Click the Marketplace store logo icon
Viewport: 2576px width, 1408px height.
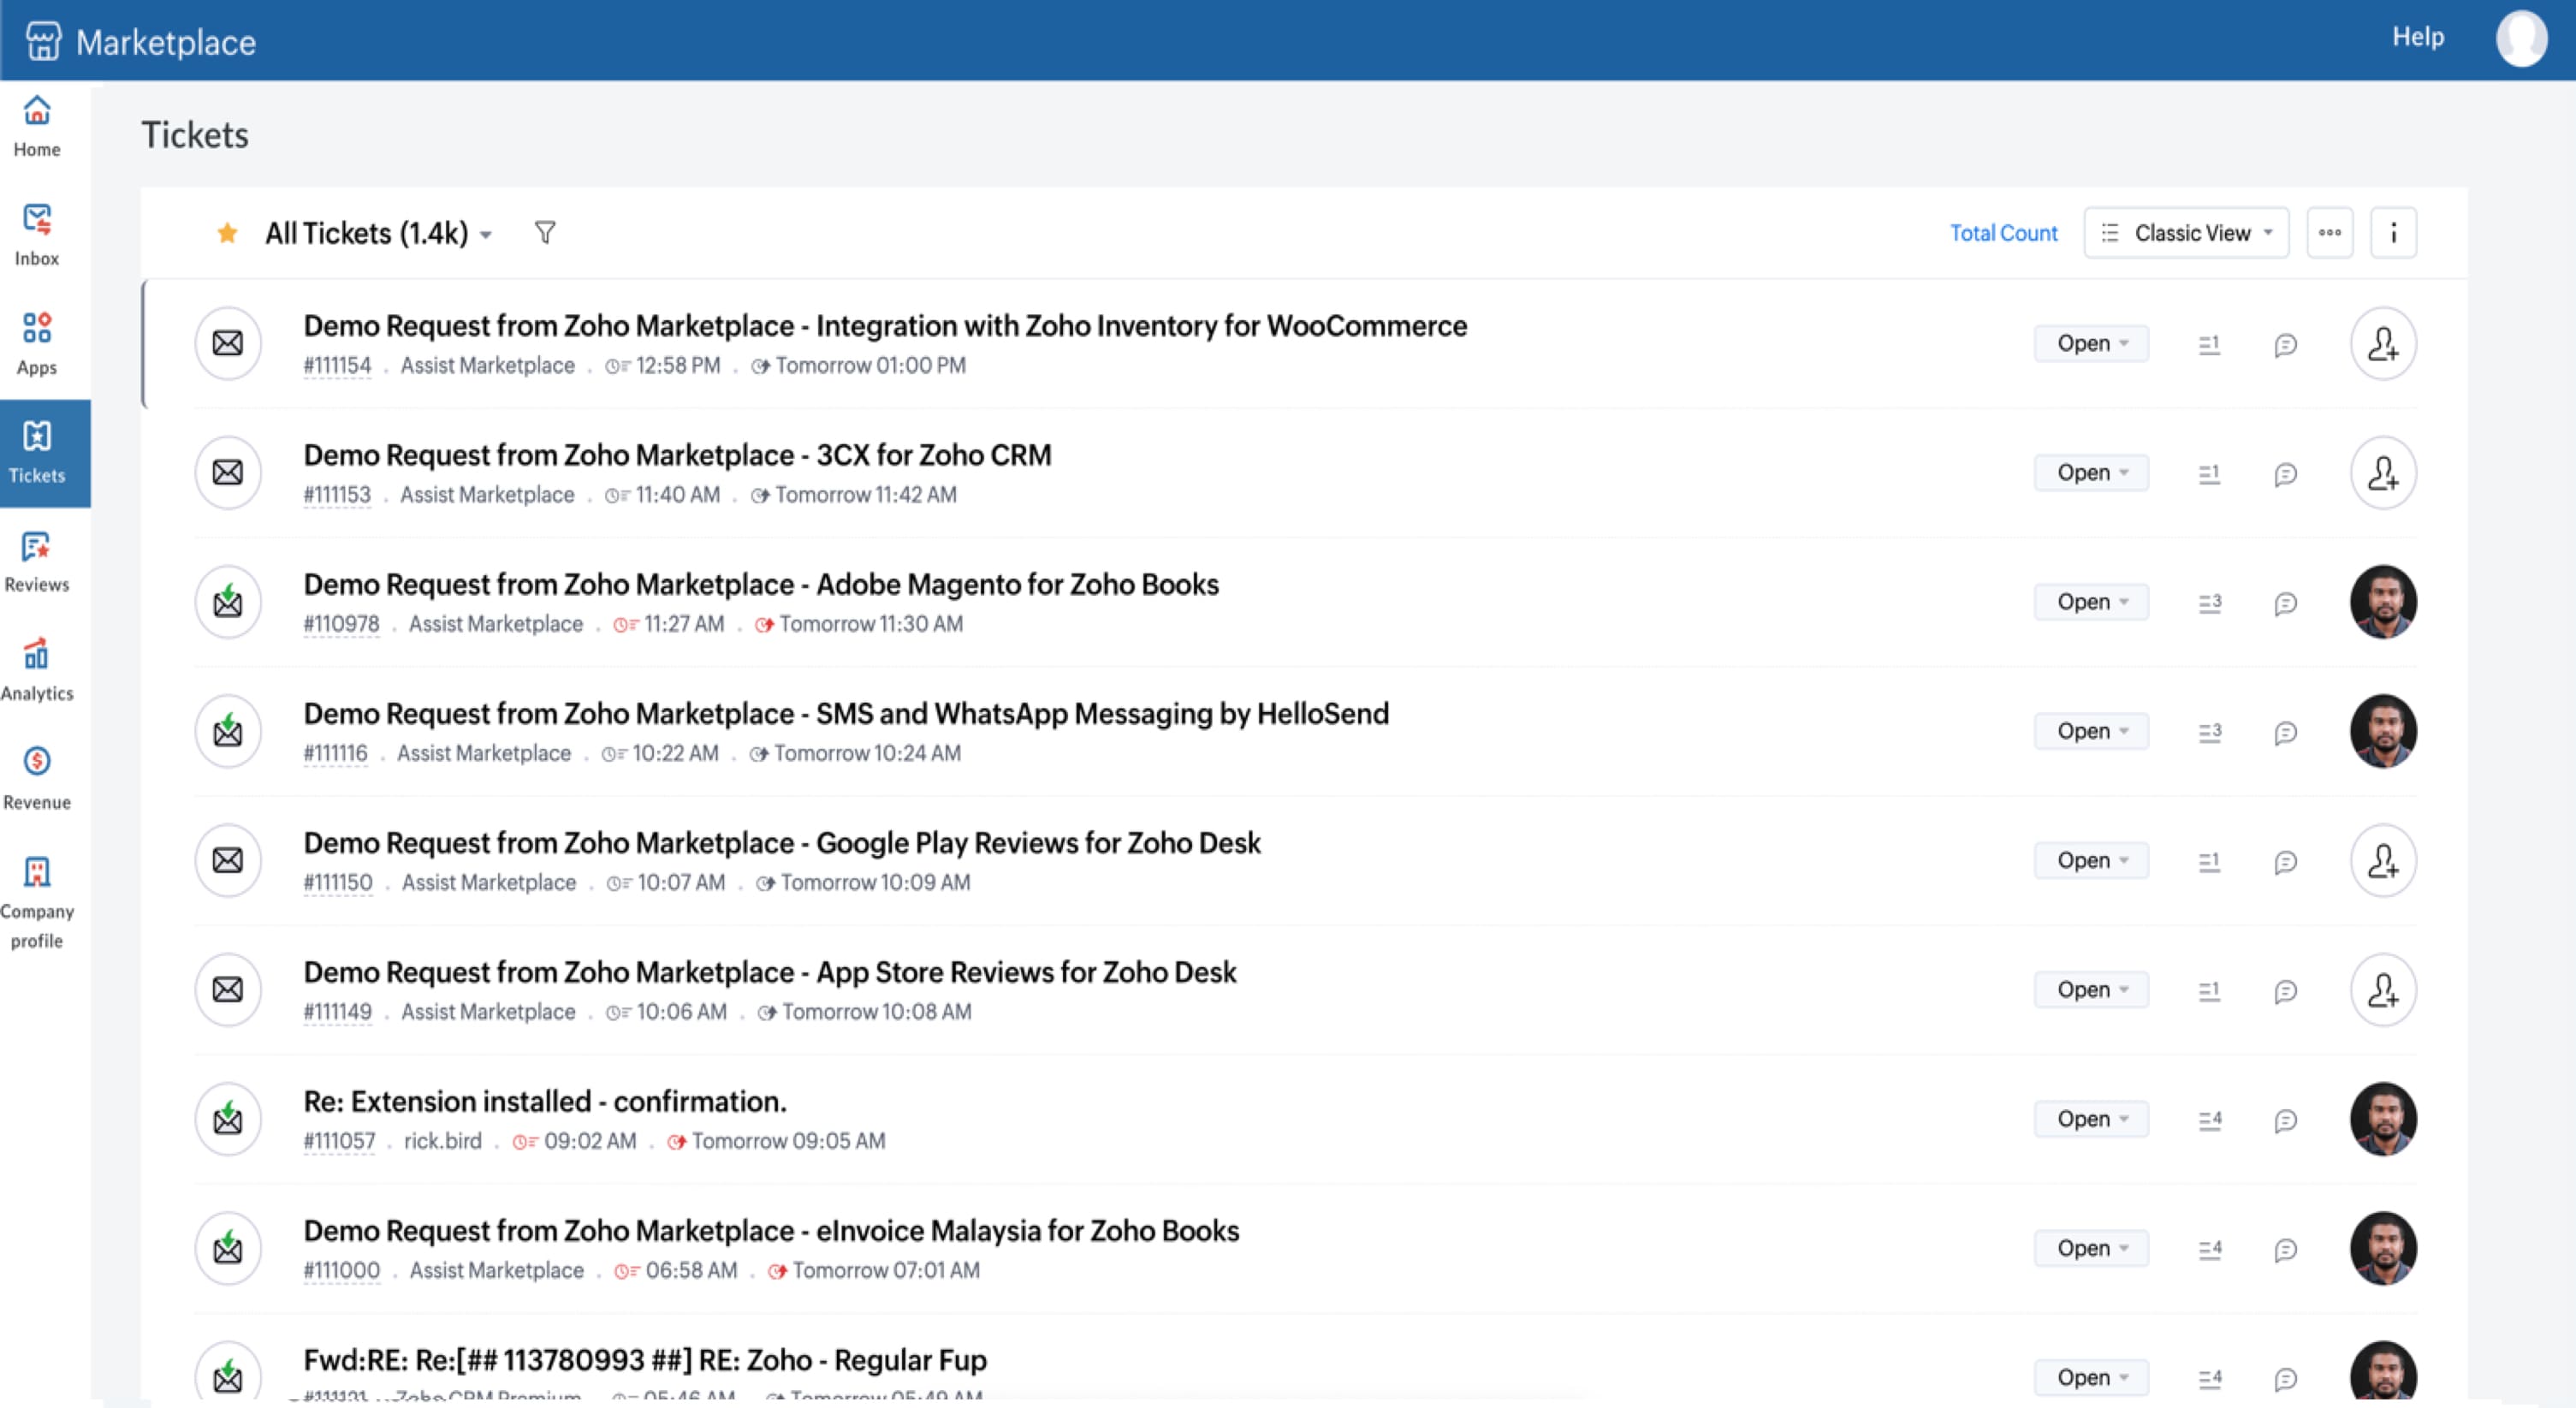[x=43, y=41]
